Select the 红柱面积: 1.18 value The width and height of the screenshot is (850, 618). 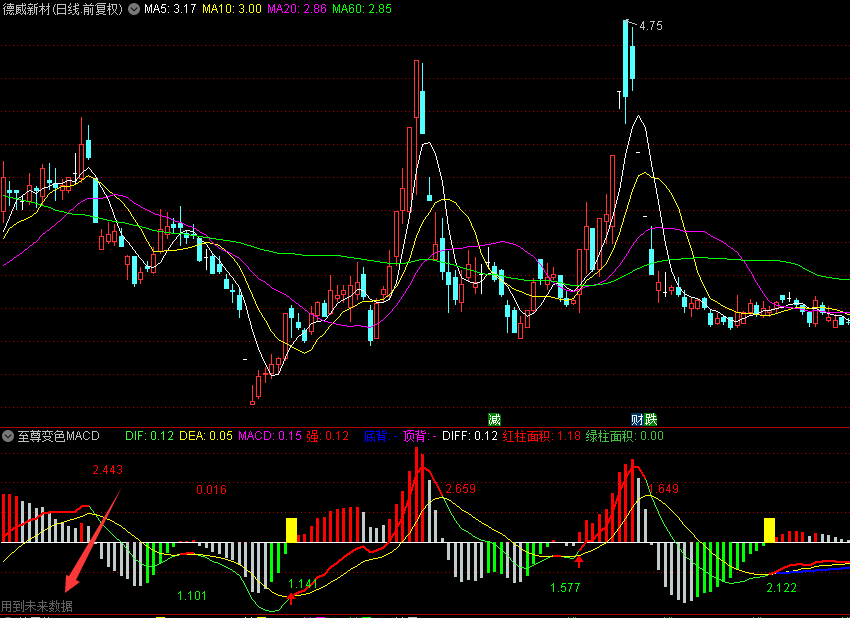[542, 436]
